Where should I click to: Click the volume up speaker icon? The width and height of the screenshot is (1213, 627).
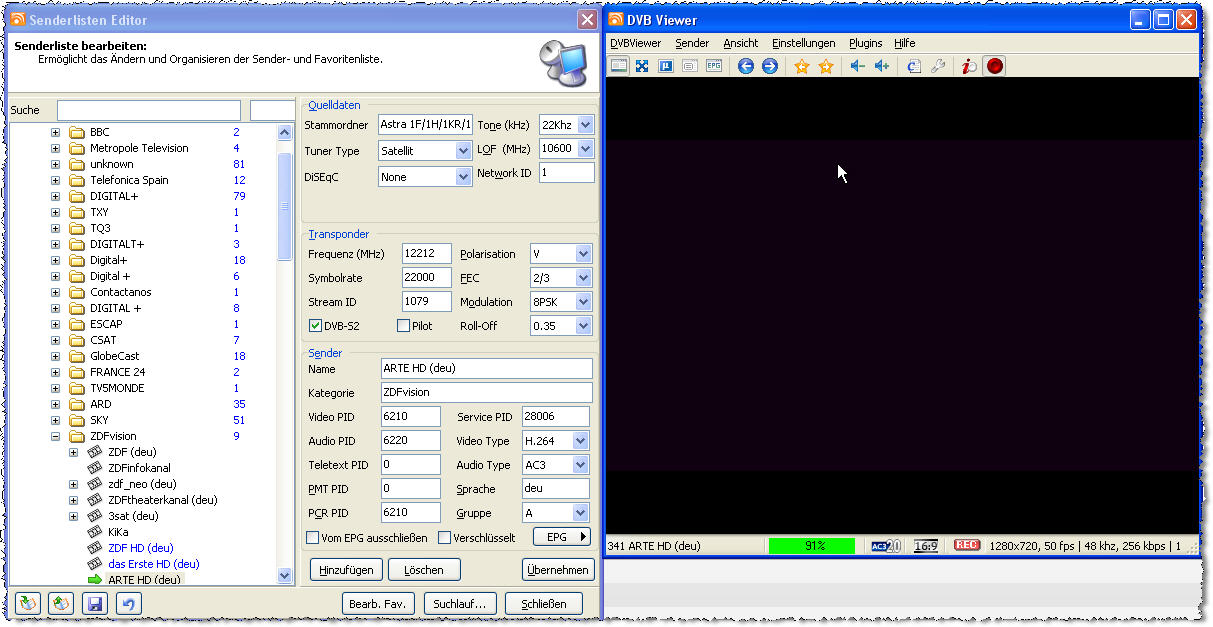point(882,66)
